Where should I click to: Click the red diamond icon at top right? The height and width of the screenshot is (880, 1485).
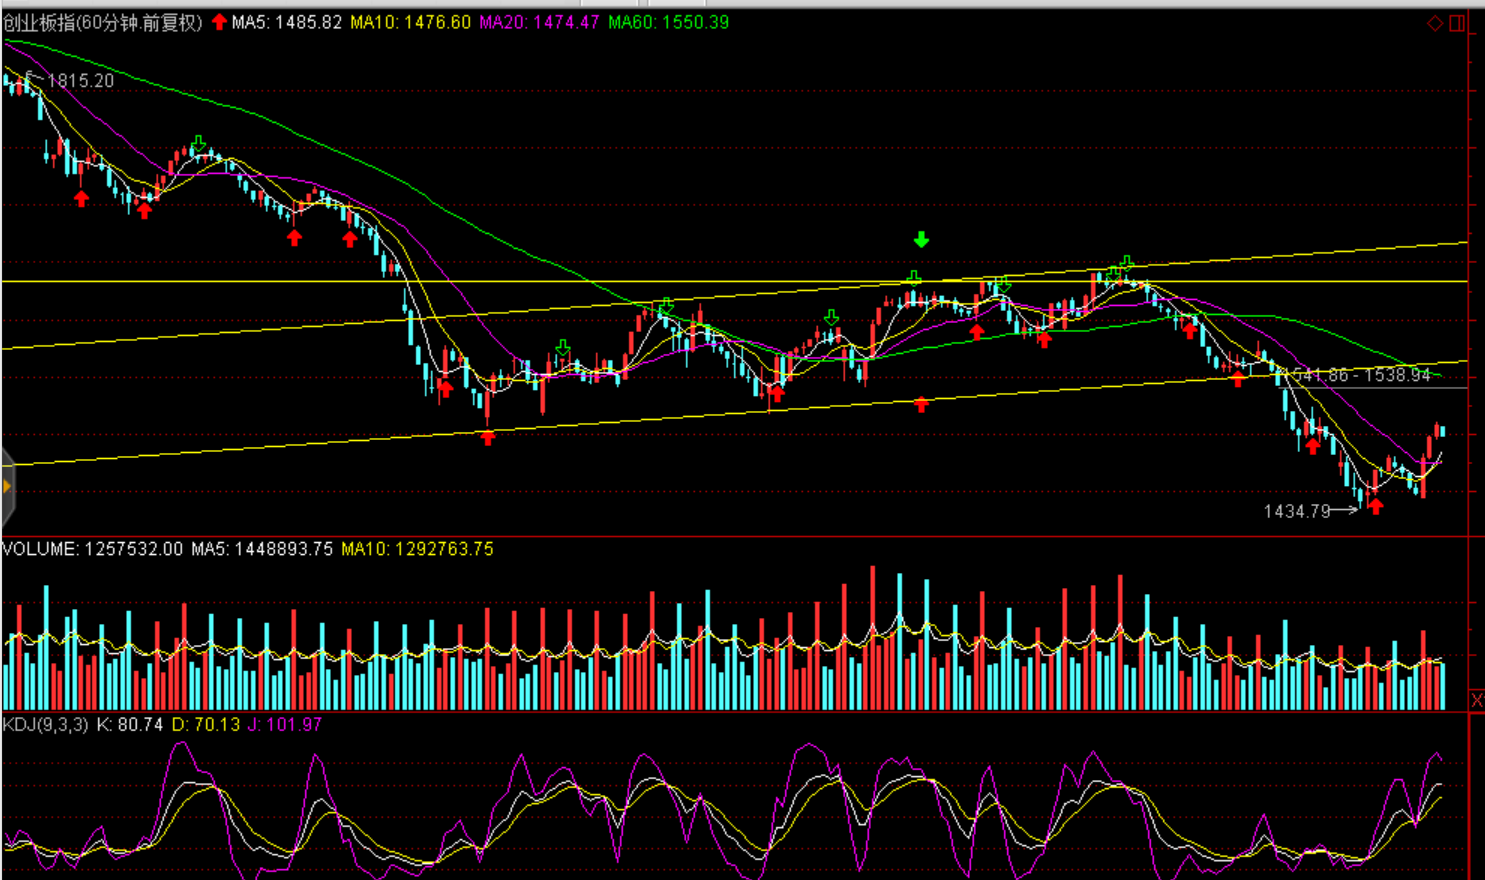pos(1435,23)
